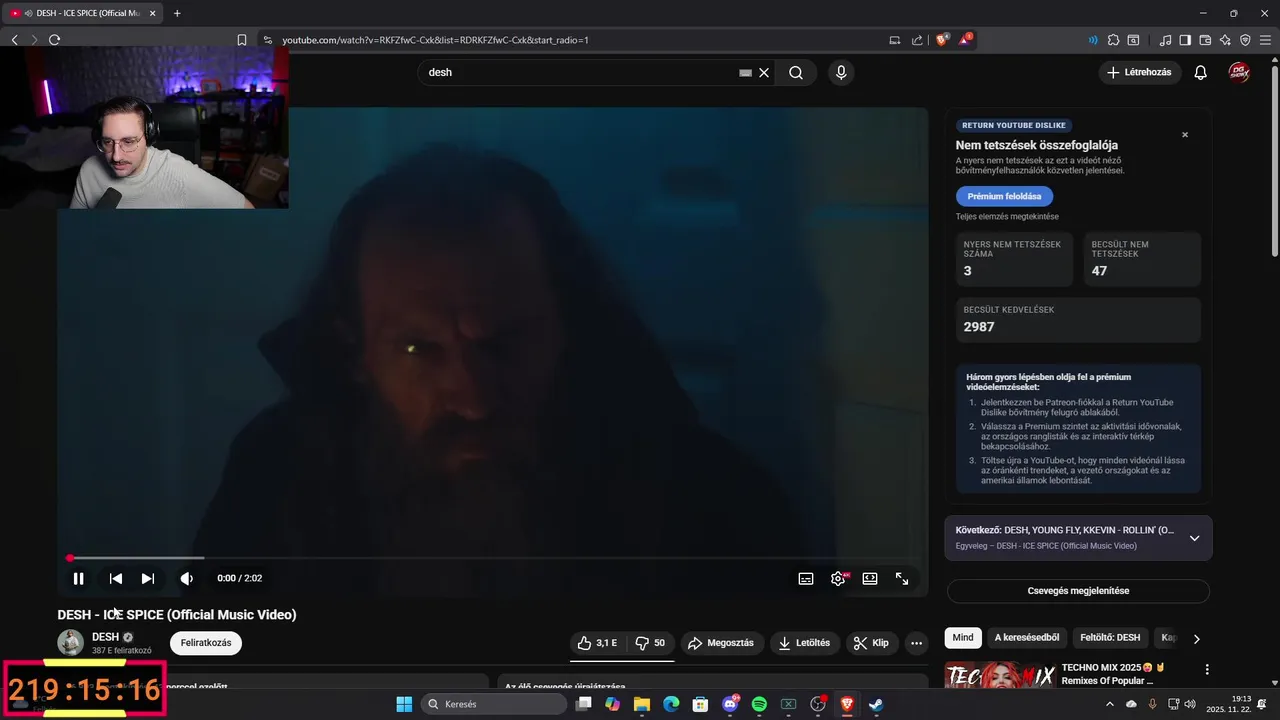Skip to next video
Image resolution: width=1280 pixels, height=720 pixels.
click(x=148, y=578)
